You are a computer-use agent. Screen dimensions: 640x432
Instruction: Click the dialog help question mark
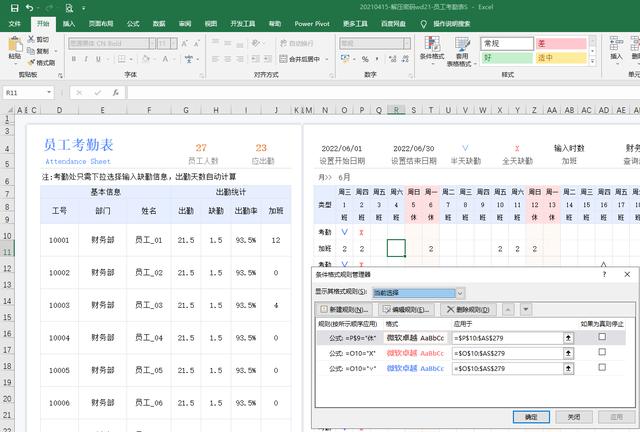tap(603, 274)
